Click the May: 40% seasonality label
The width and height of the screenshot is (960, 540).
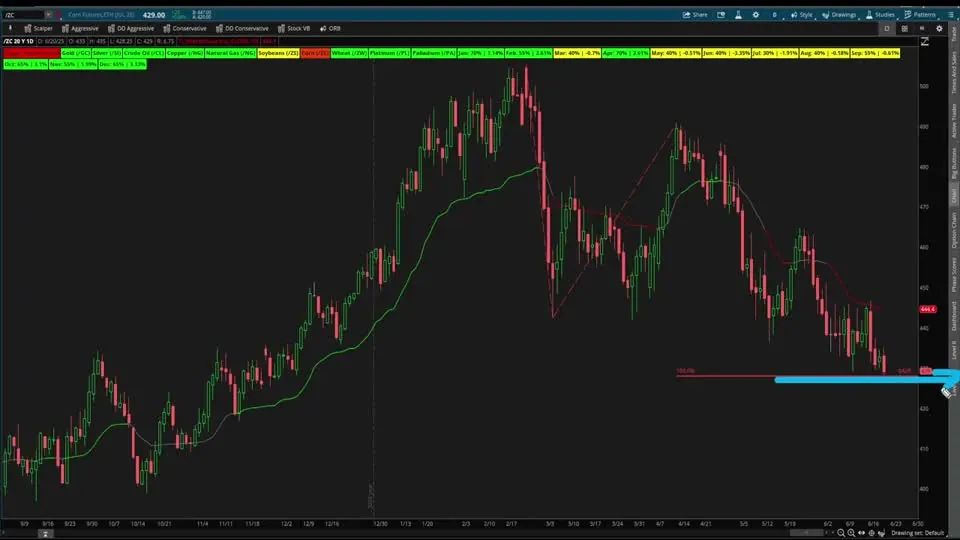676,53
